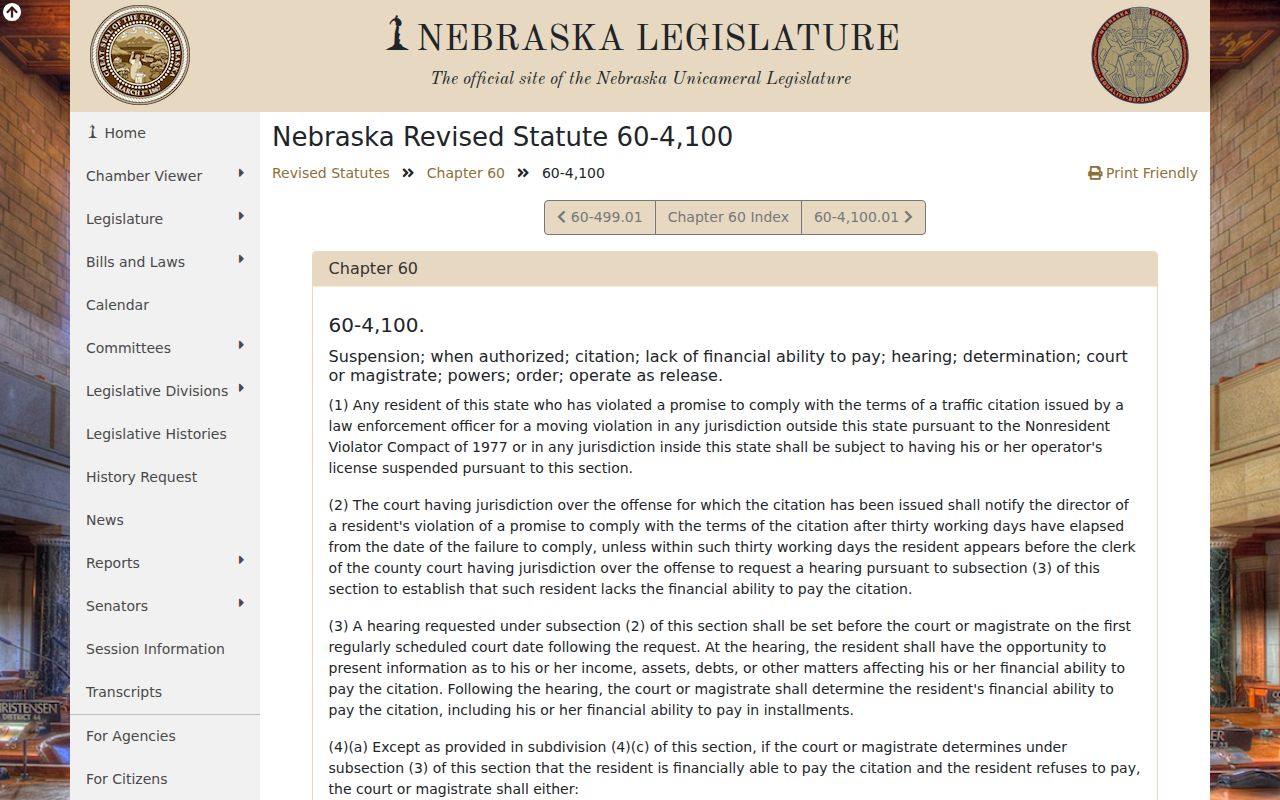Click the Nebraska Revised Statute 60-4,100 heading
1280x800 pixels.
tap(502, 137)
